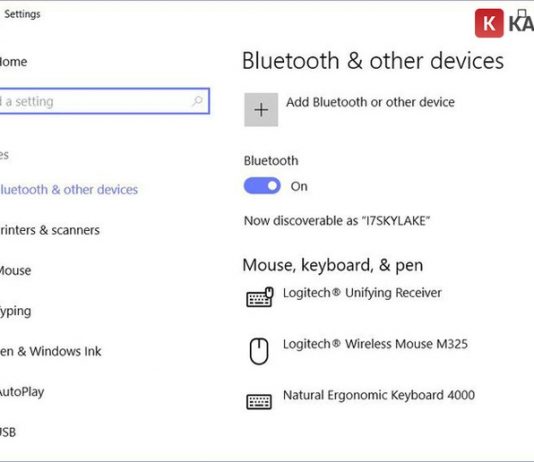Image resolution: width=534 pixels, height=462 pixels.
Task: Open the Typing settings page
Action: (16, 311)
